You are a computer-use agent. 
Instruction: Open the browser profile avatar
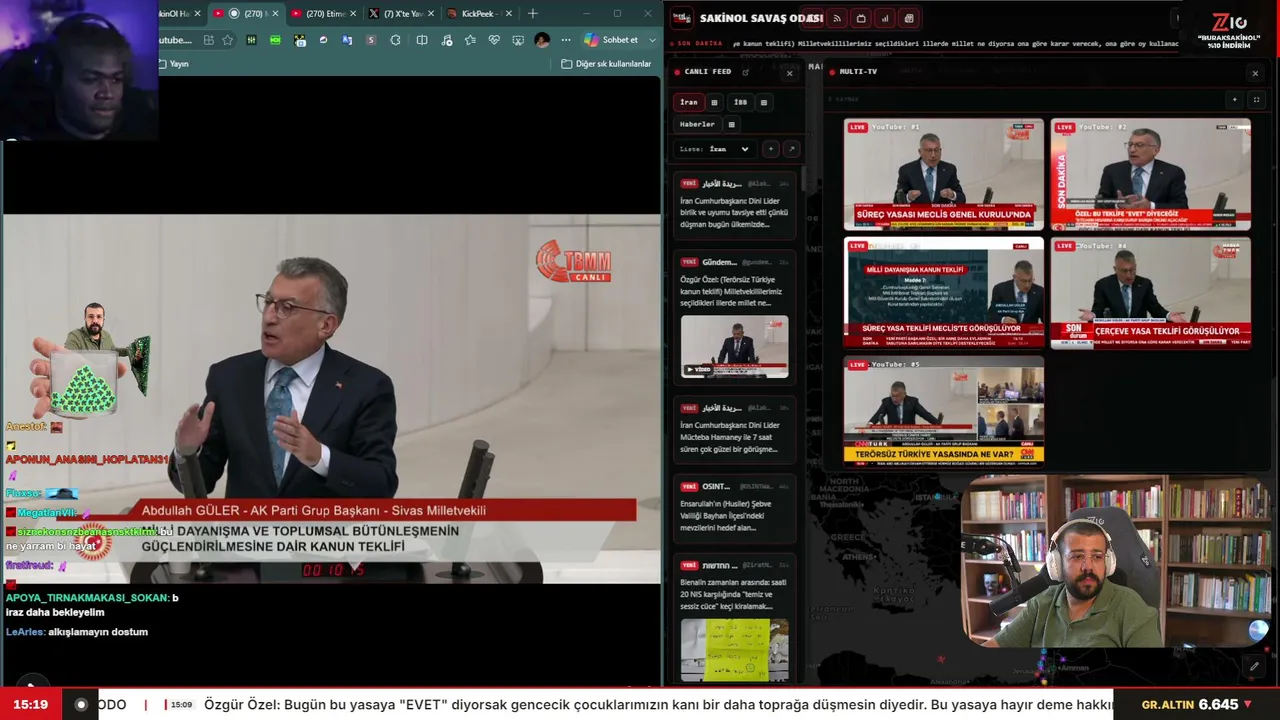pos(542,40)
